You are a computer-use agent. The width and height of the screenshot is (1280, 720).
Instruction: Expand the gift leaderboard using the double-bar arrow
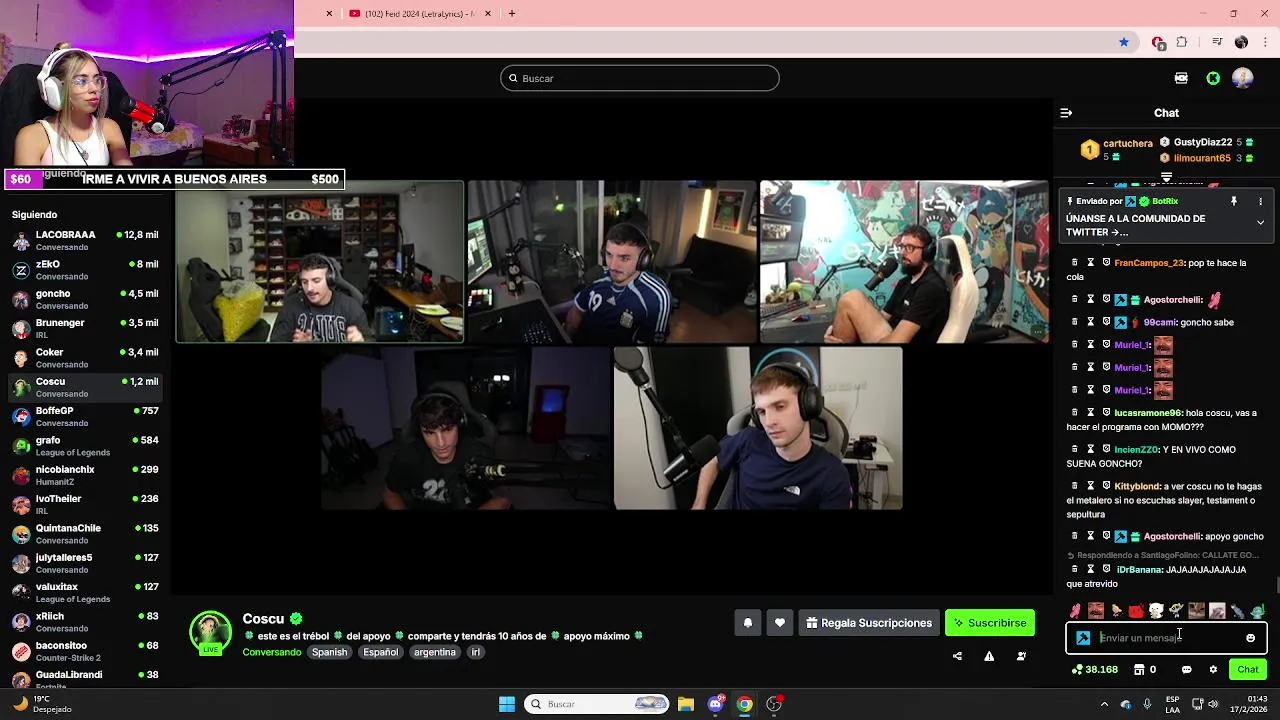click(1166, 177)
